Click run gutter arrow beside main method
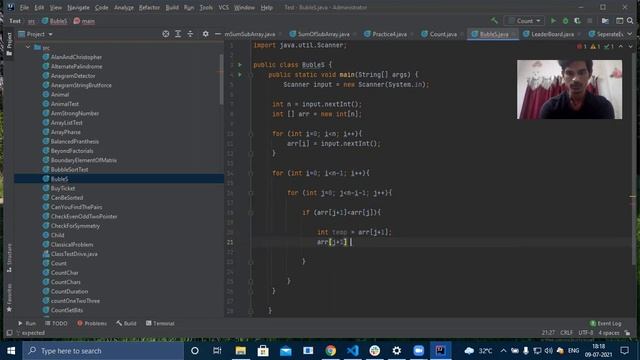640x360 pixels. click(240, 75)
